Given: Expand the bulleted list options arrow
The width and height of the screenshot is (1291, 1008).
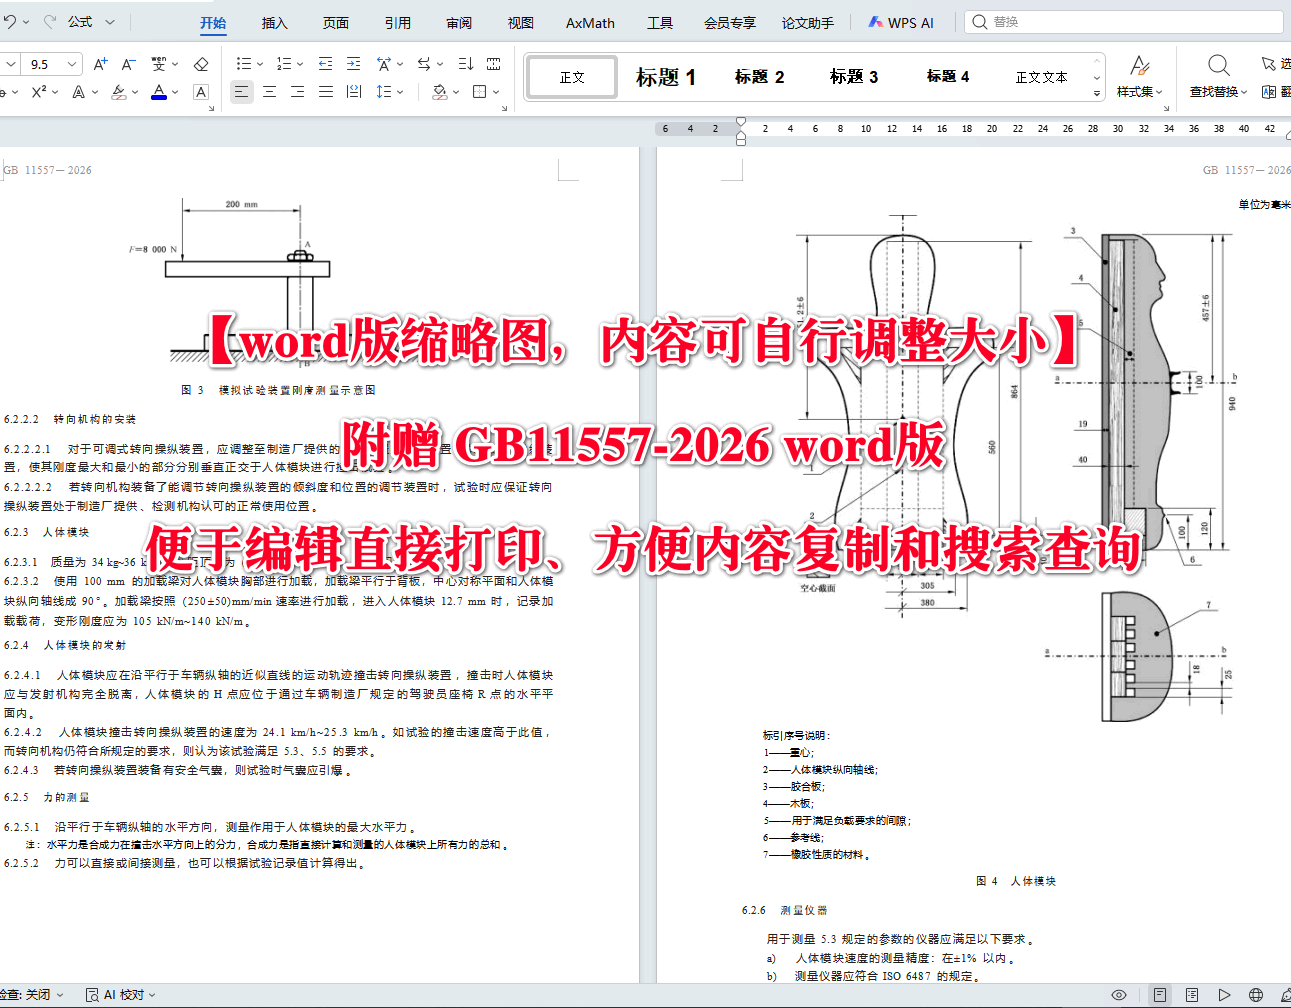Looking at the screenshot, I should [260, 64].
